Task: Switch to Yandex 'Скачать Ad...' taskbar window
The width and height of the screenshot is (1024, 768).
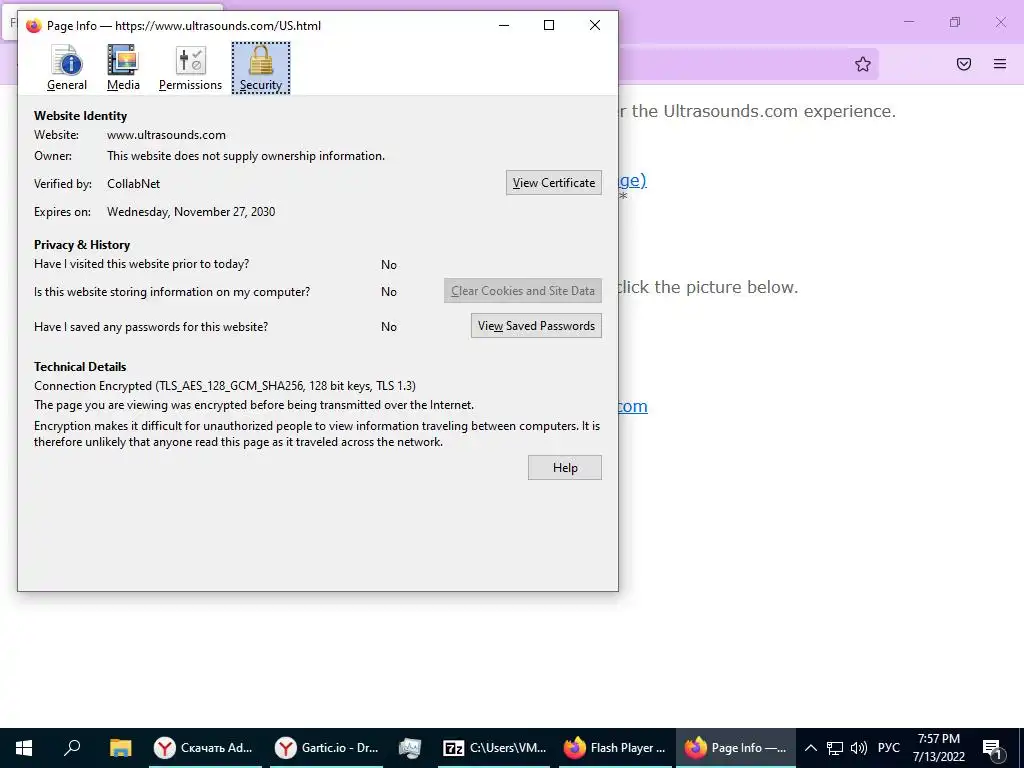Action: click(x=204, y=748)
